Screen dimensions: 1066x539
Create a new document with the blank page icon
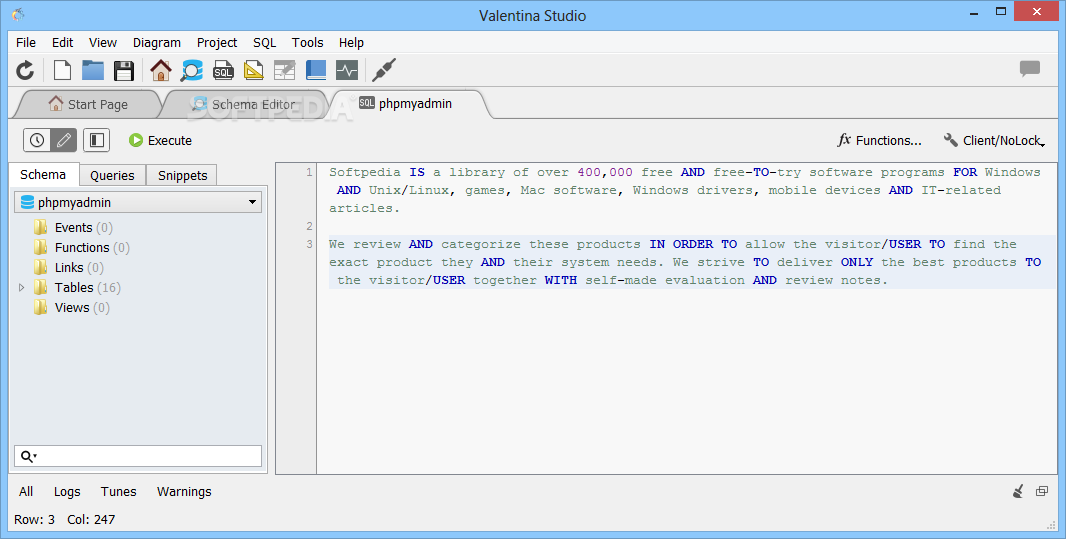(x=63, y=70)
